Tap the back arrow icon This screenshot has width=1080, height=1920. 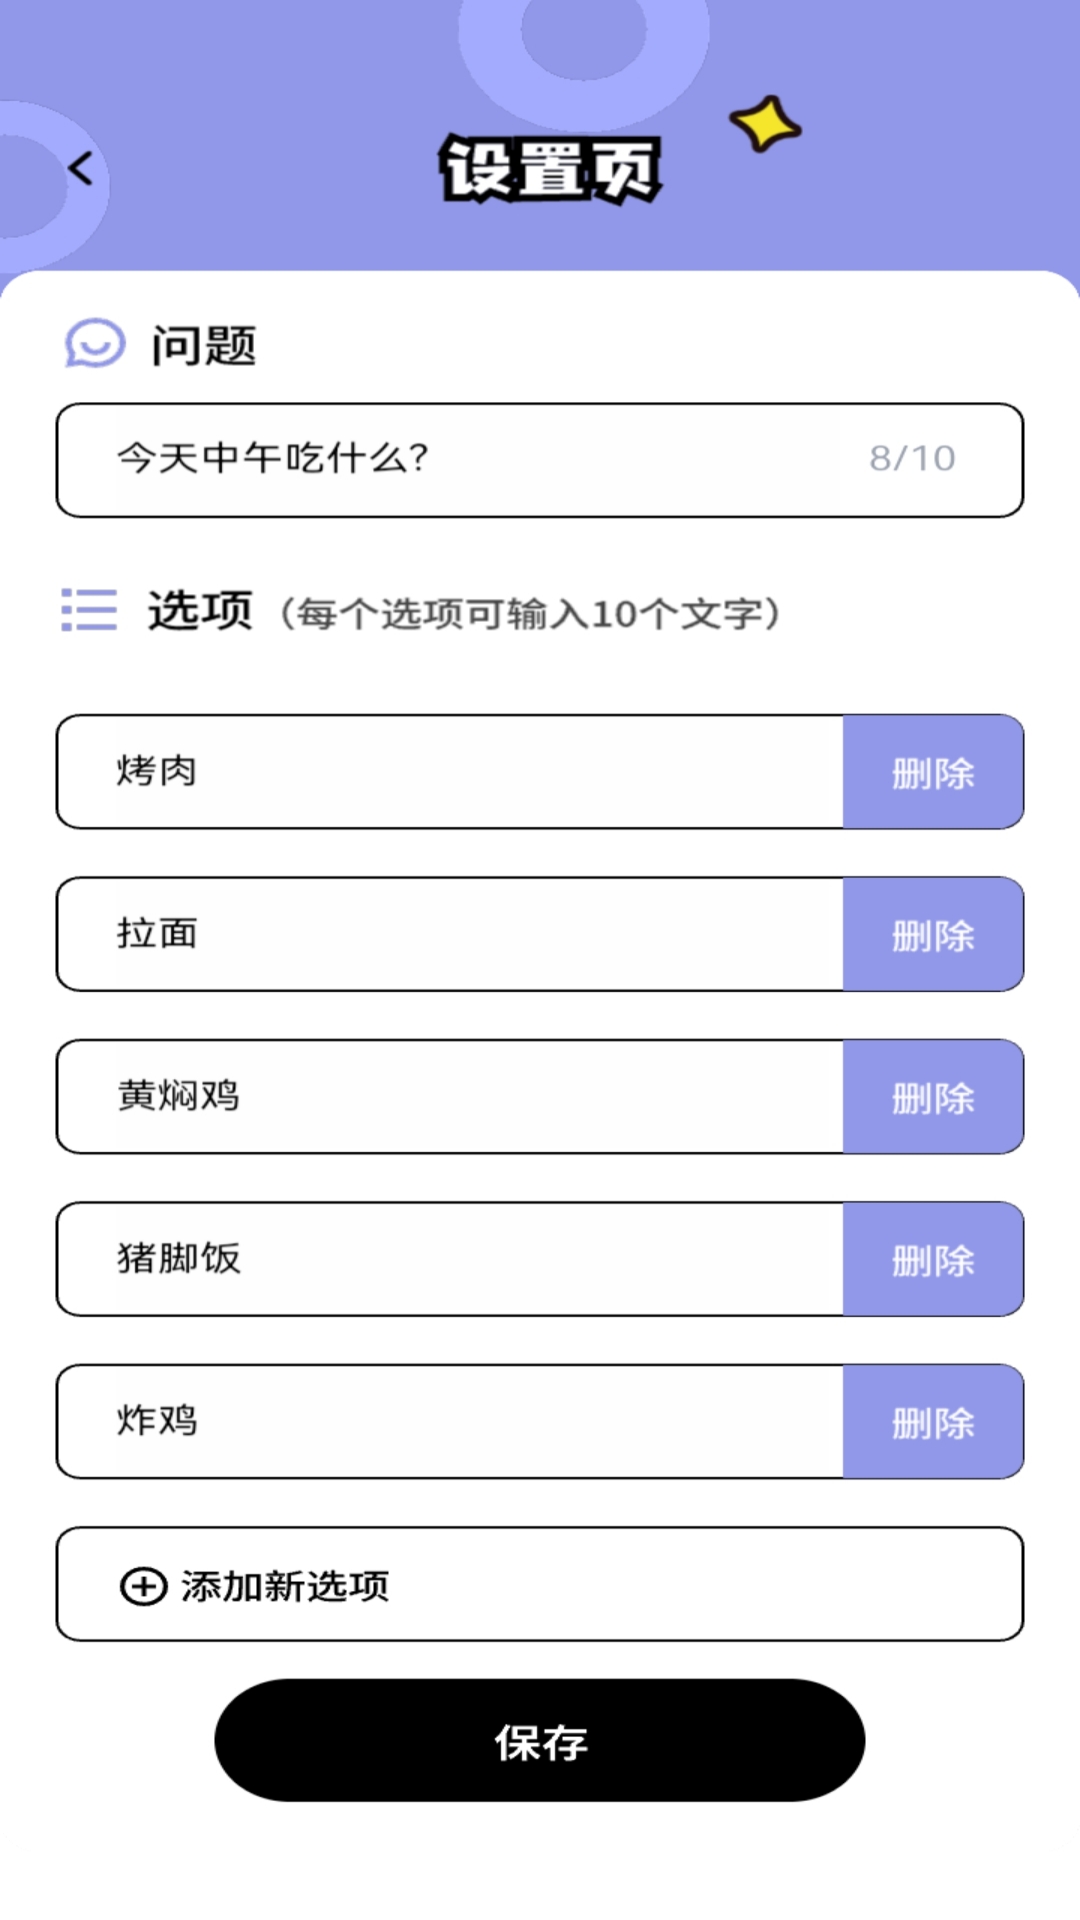[x=81, y=168]
